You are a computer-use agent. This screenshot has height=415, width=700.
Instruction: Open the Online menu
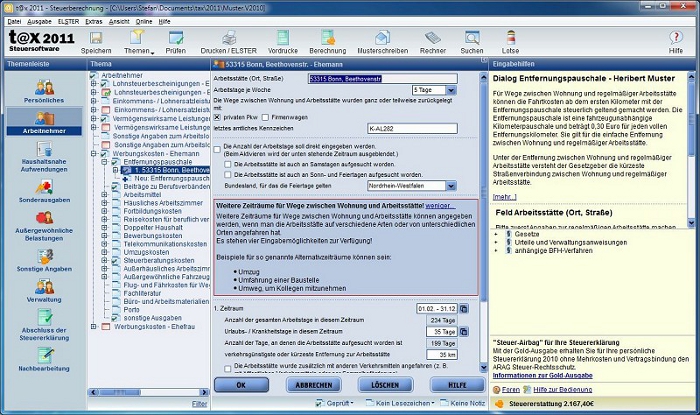click(x=144, y=21)
